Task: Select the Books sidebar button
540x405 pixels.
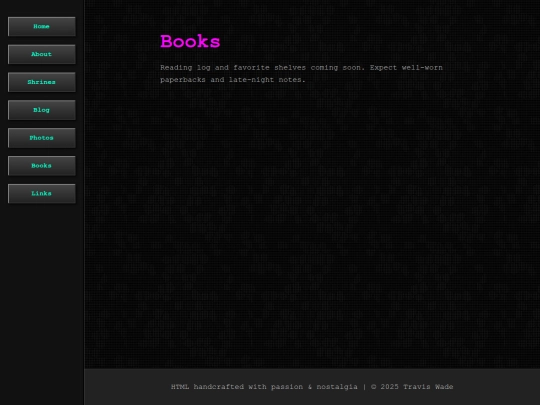Action: [x=42, y=166]
